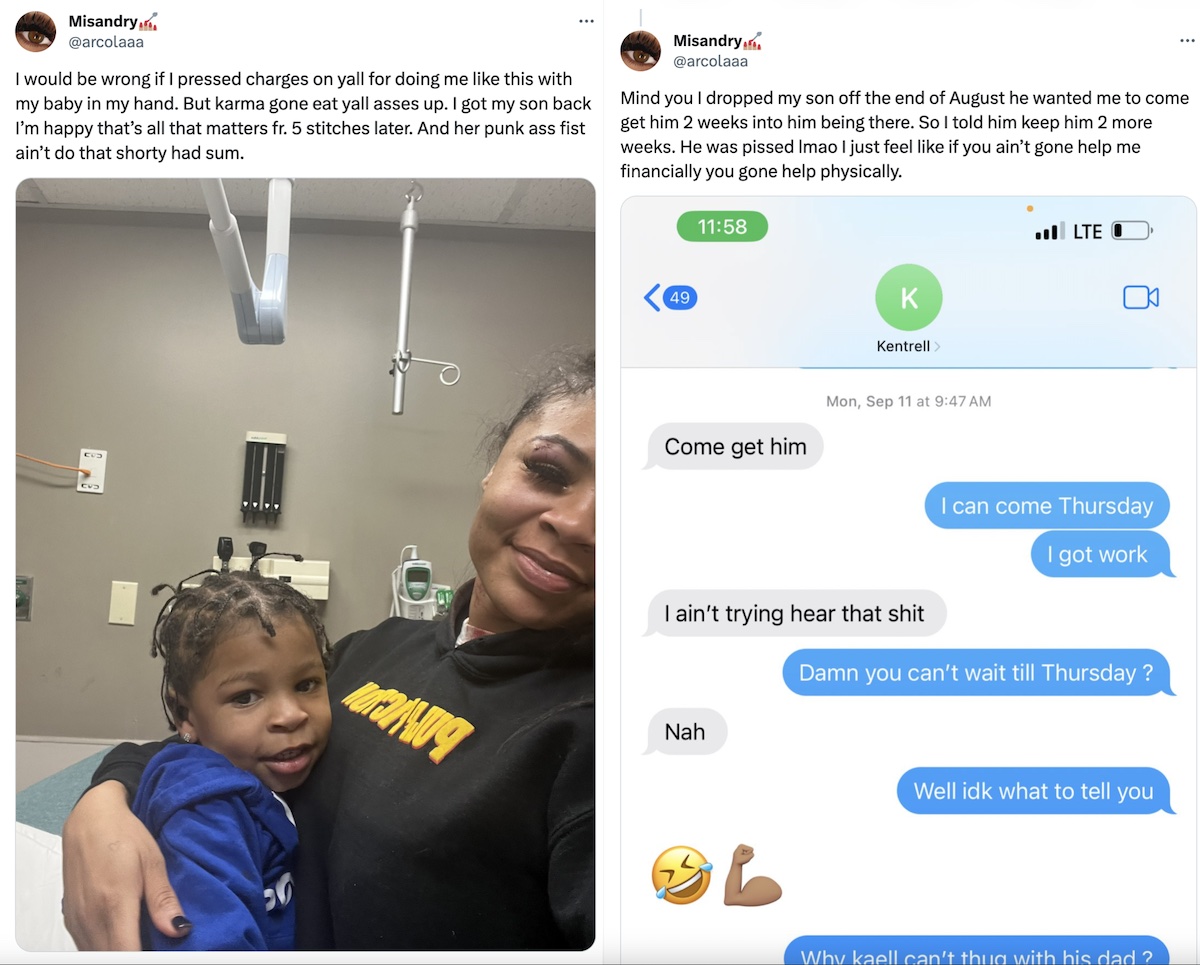Viewport: 1200px width, 965px height.
Task: Tap the back arrow with 49 badge
Action: pyautogui.click(x=669, y=297)
